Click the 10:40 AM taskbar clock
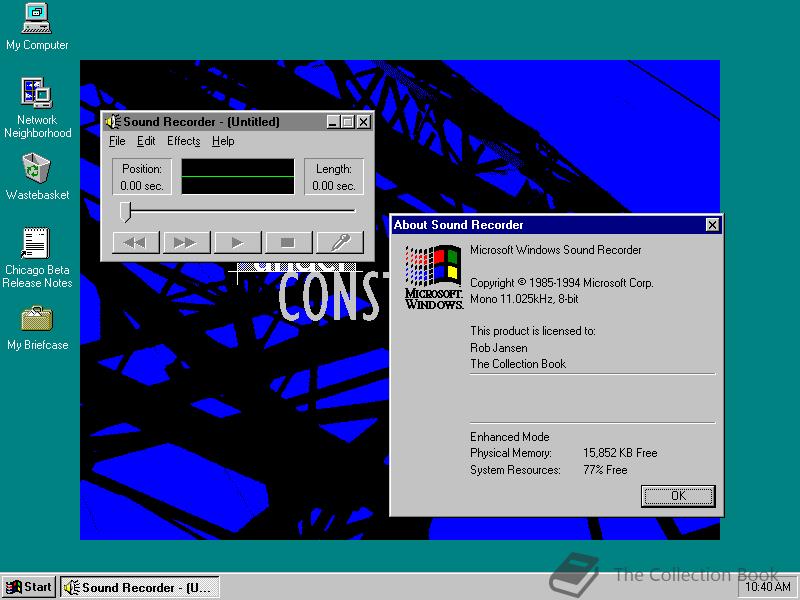Image resolution: width=800 pixels, height=600 pixels. pos(768,587)
